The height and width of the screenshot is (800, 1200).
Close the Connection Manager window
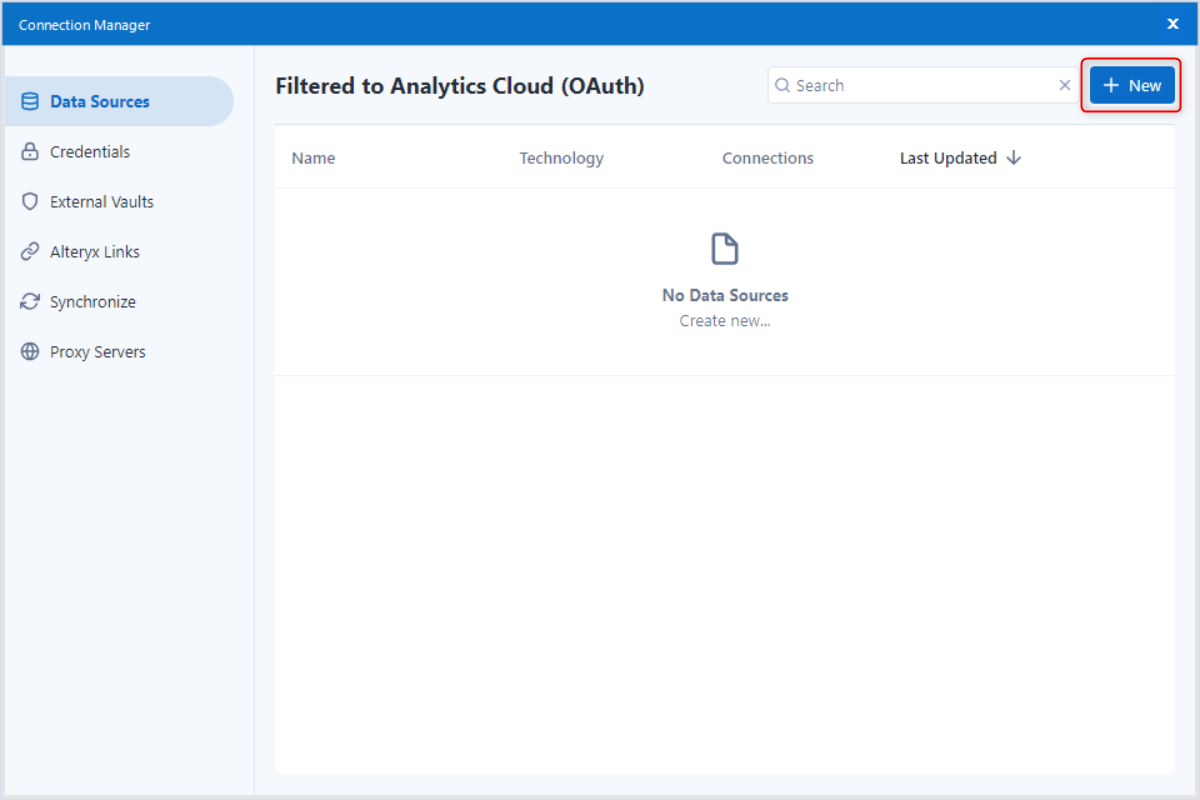pos(1173,24)
